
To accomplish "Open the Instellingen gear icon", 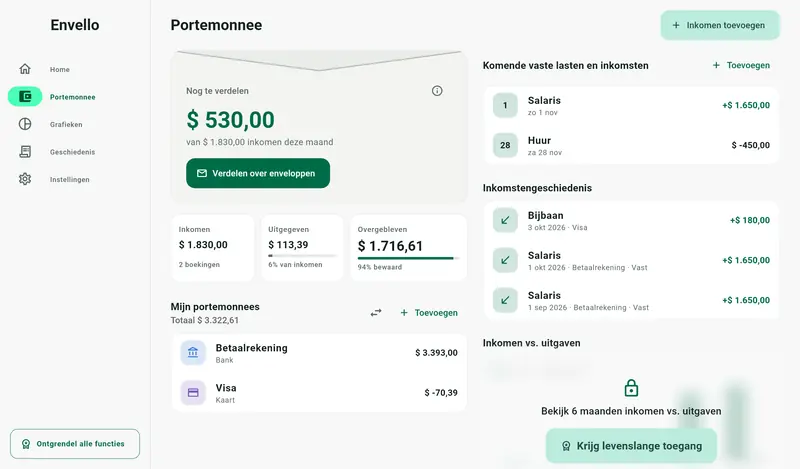I will pyautogui.click(x=25, y=179).
